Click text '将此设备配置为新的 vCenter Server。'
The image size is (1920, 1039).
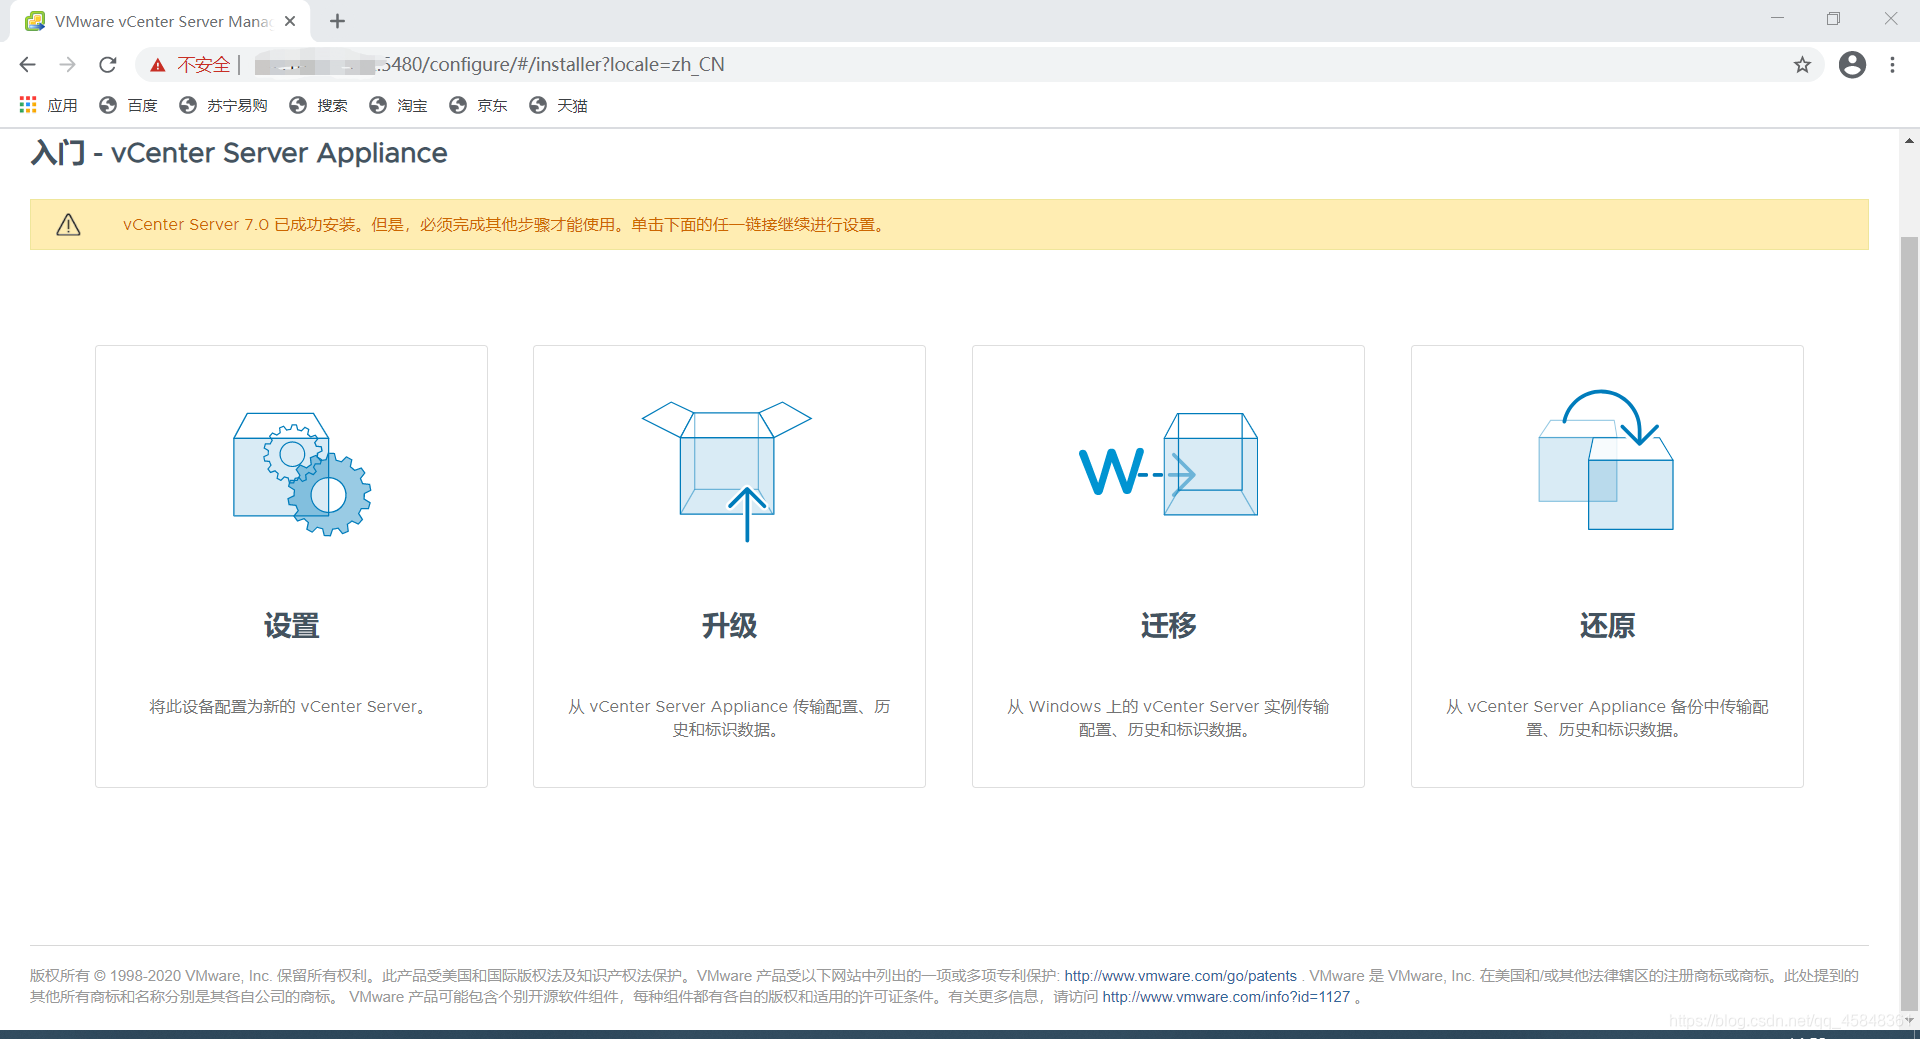click(291, 707)
